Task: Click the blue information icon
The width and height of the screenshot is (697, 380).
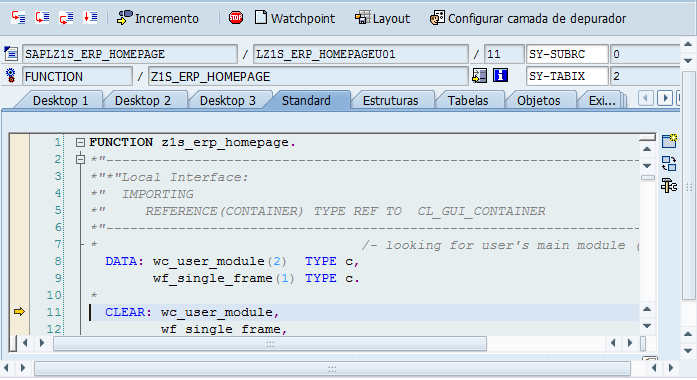Action: pos(501,76)
